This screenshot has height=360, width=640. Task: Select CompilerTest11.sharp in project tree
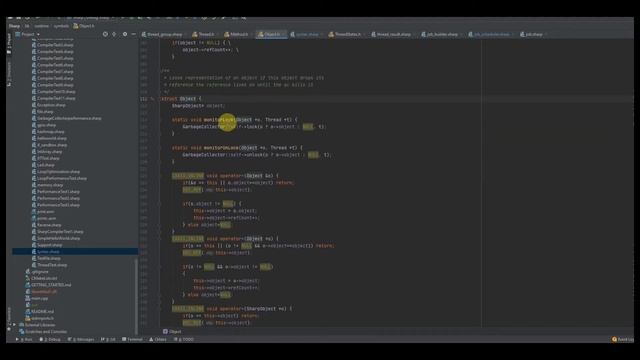coord(56,98)
